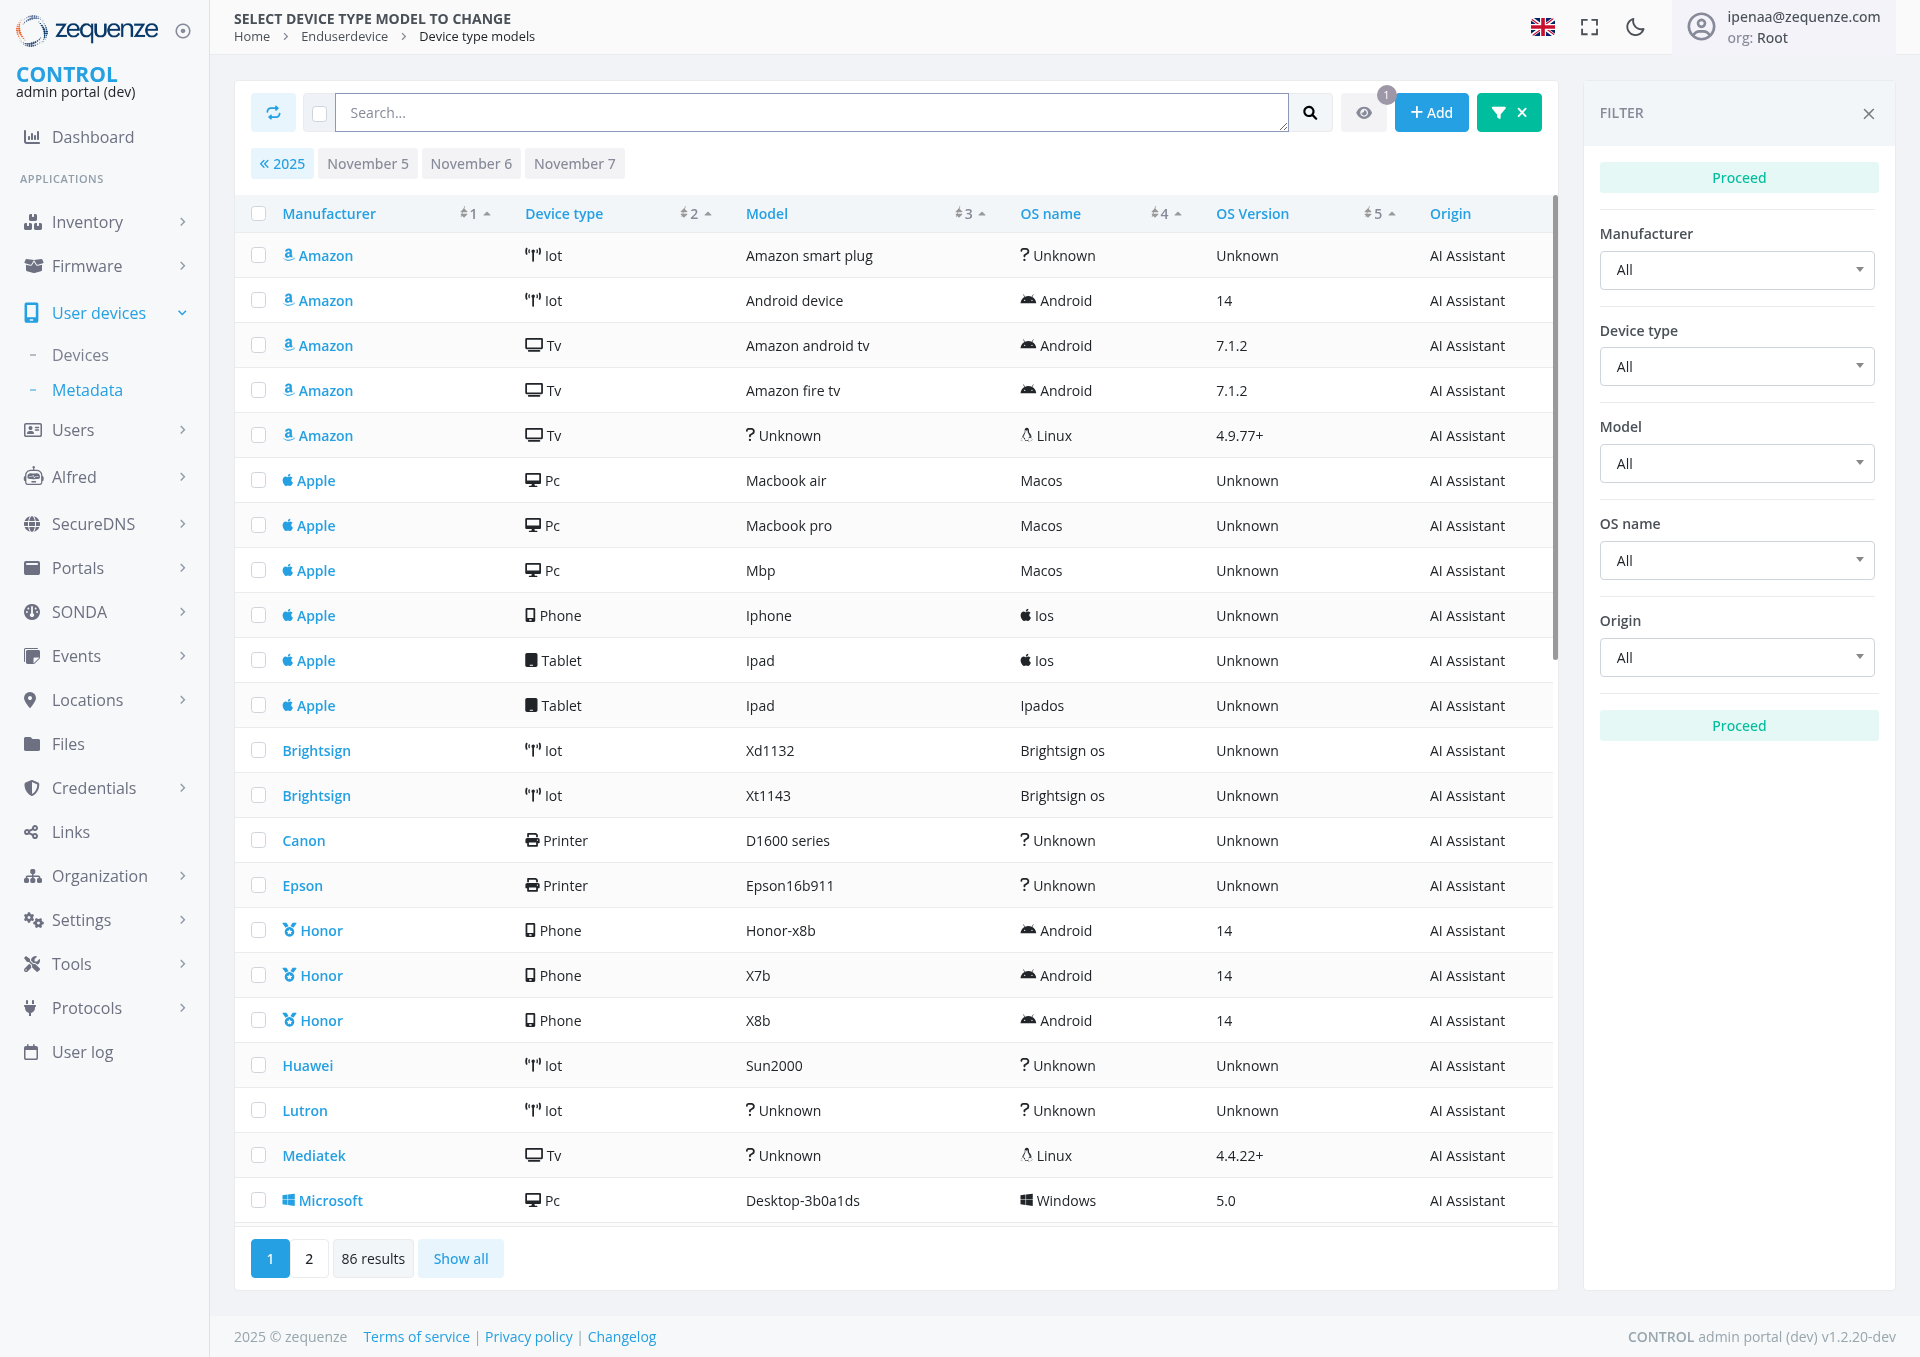Select the Honor-x8b row checkbox
1920x1357 pixels.
(x=259, y=931)
